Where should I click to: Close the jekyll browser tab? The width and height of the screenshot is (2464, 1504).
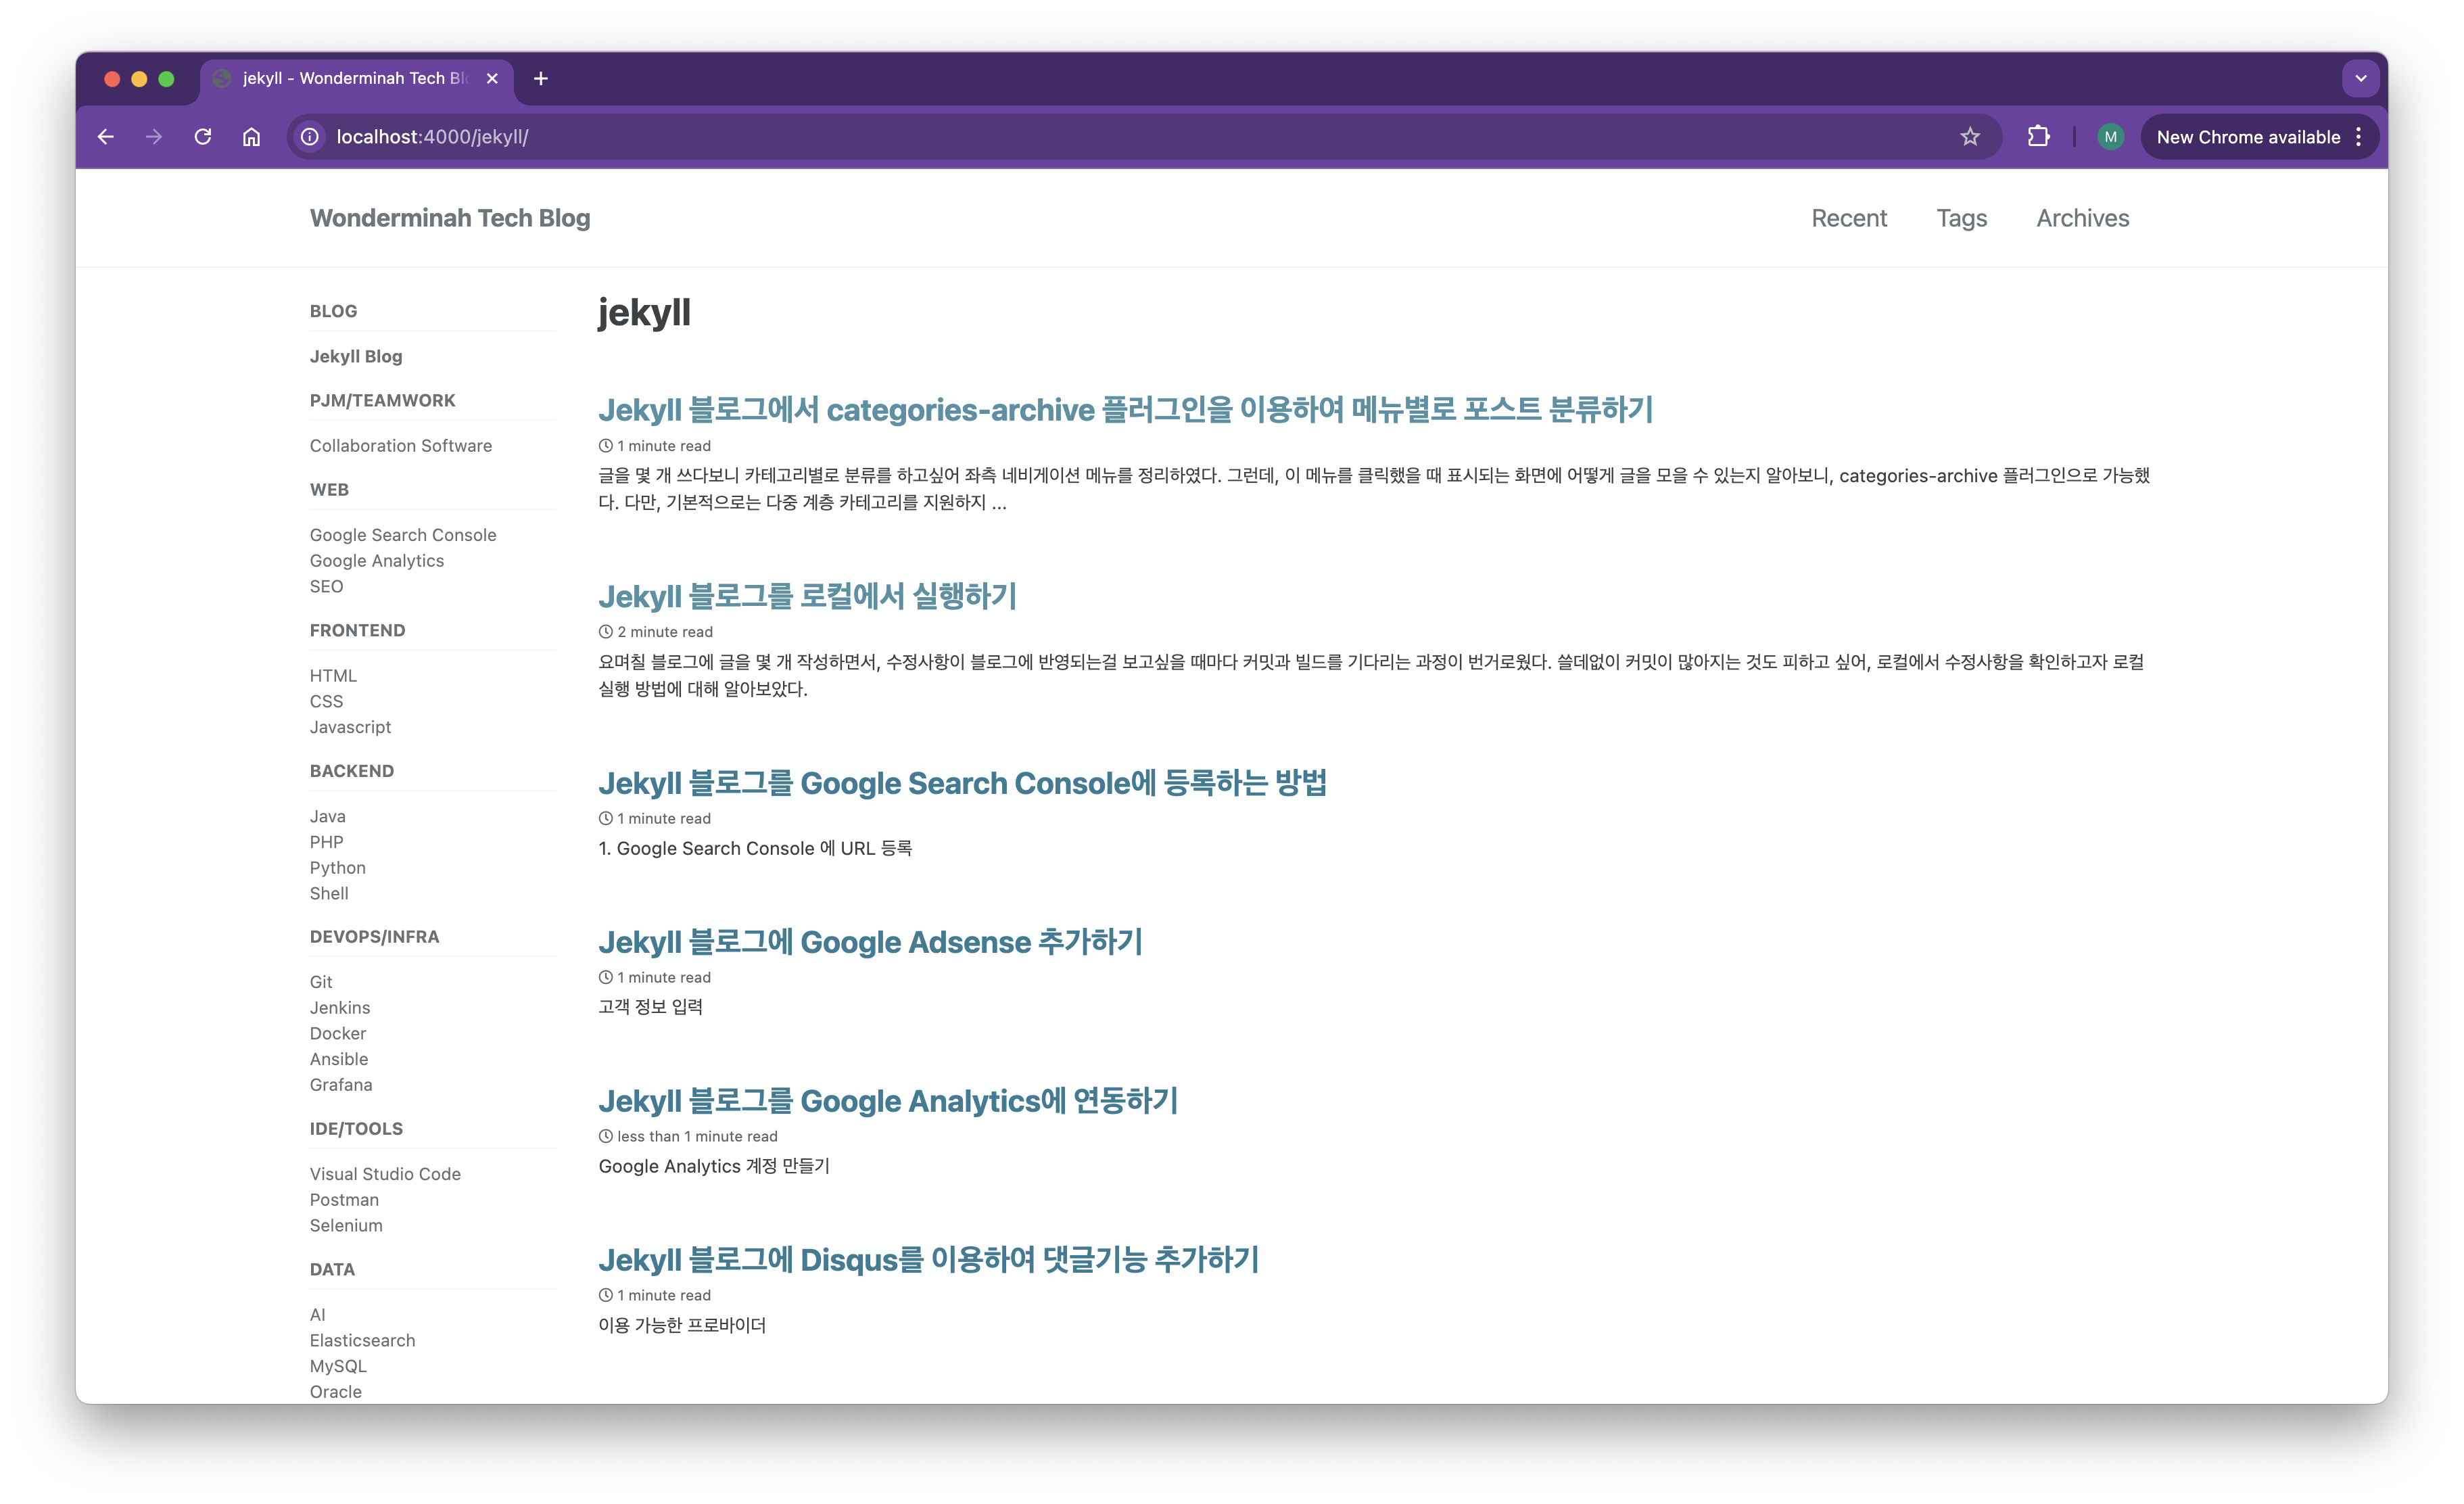492,78
